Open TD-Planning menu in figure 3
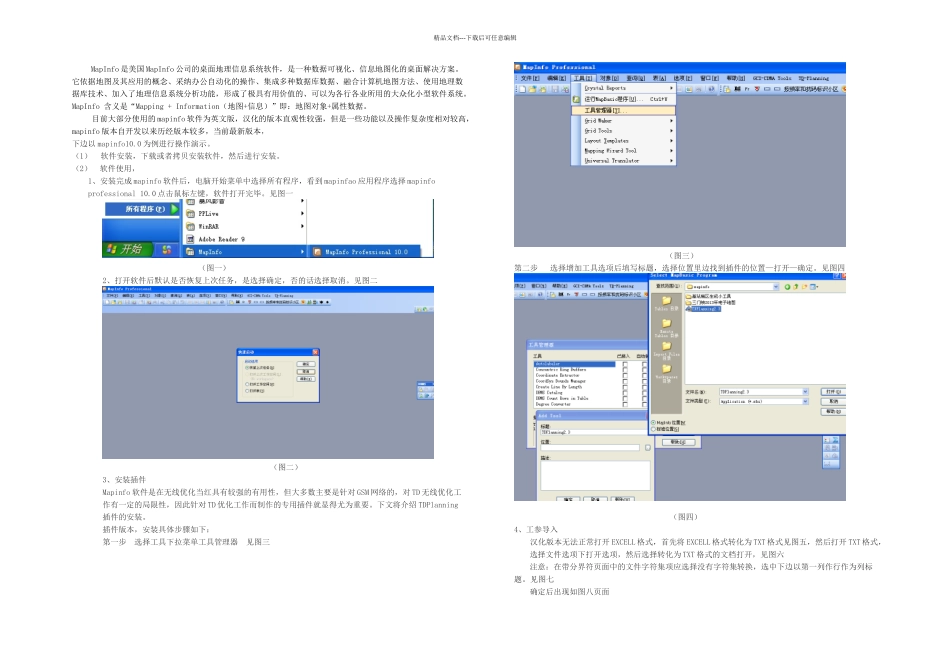This screenshot has width=950, height=672. point(814,78)
